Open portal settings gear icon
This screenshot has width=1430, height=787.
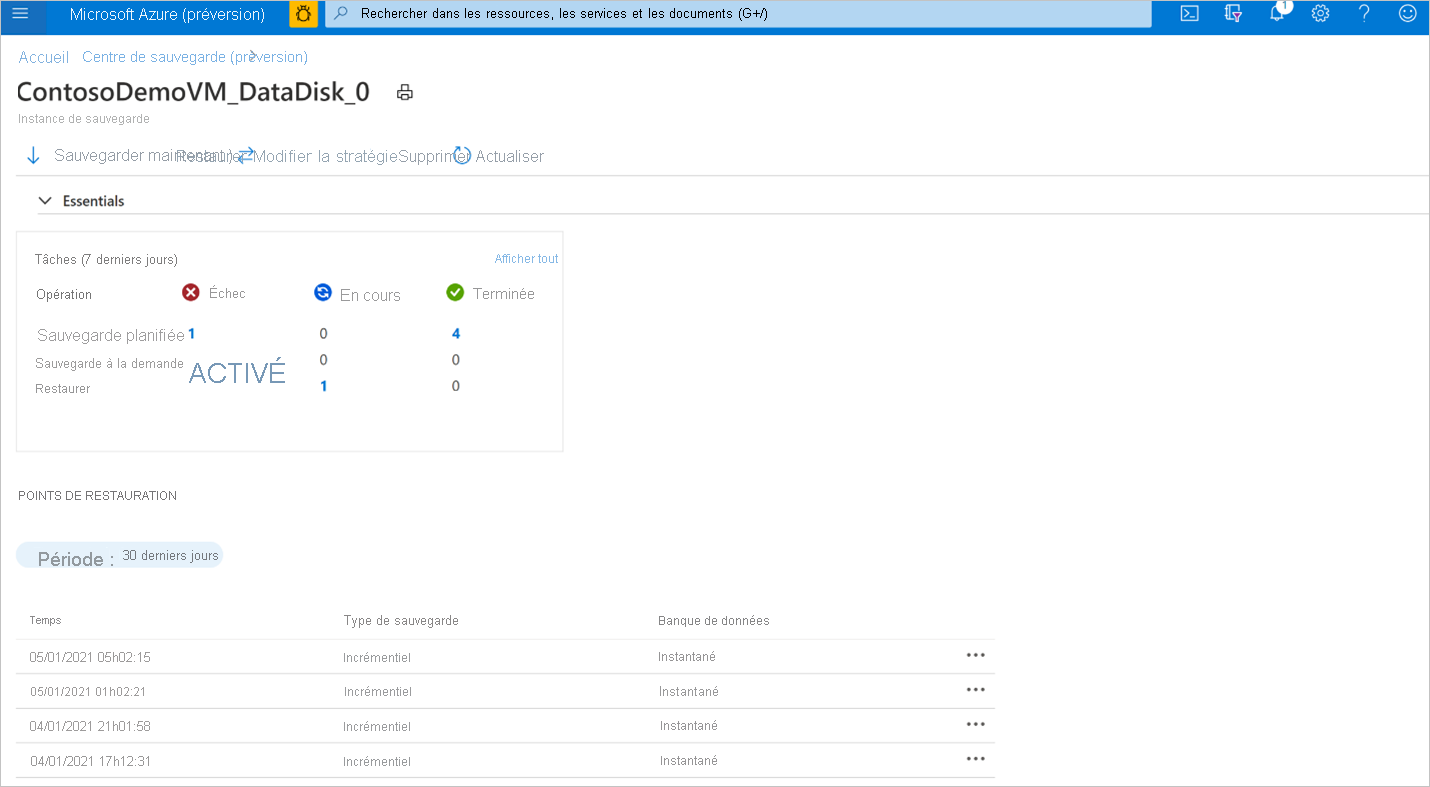(1320, 14)
